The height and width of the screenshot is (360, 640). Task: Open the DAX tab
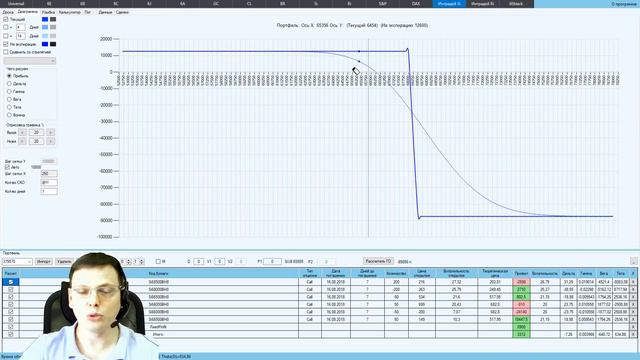[416, 4]
